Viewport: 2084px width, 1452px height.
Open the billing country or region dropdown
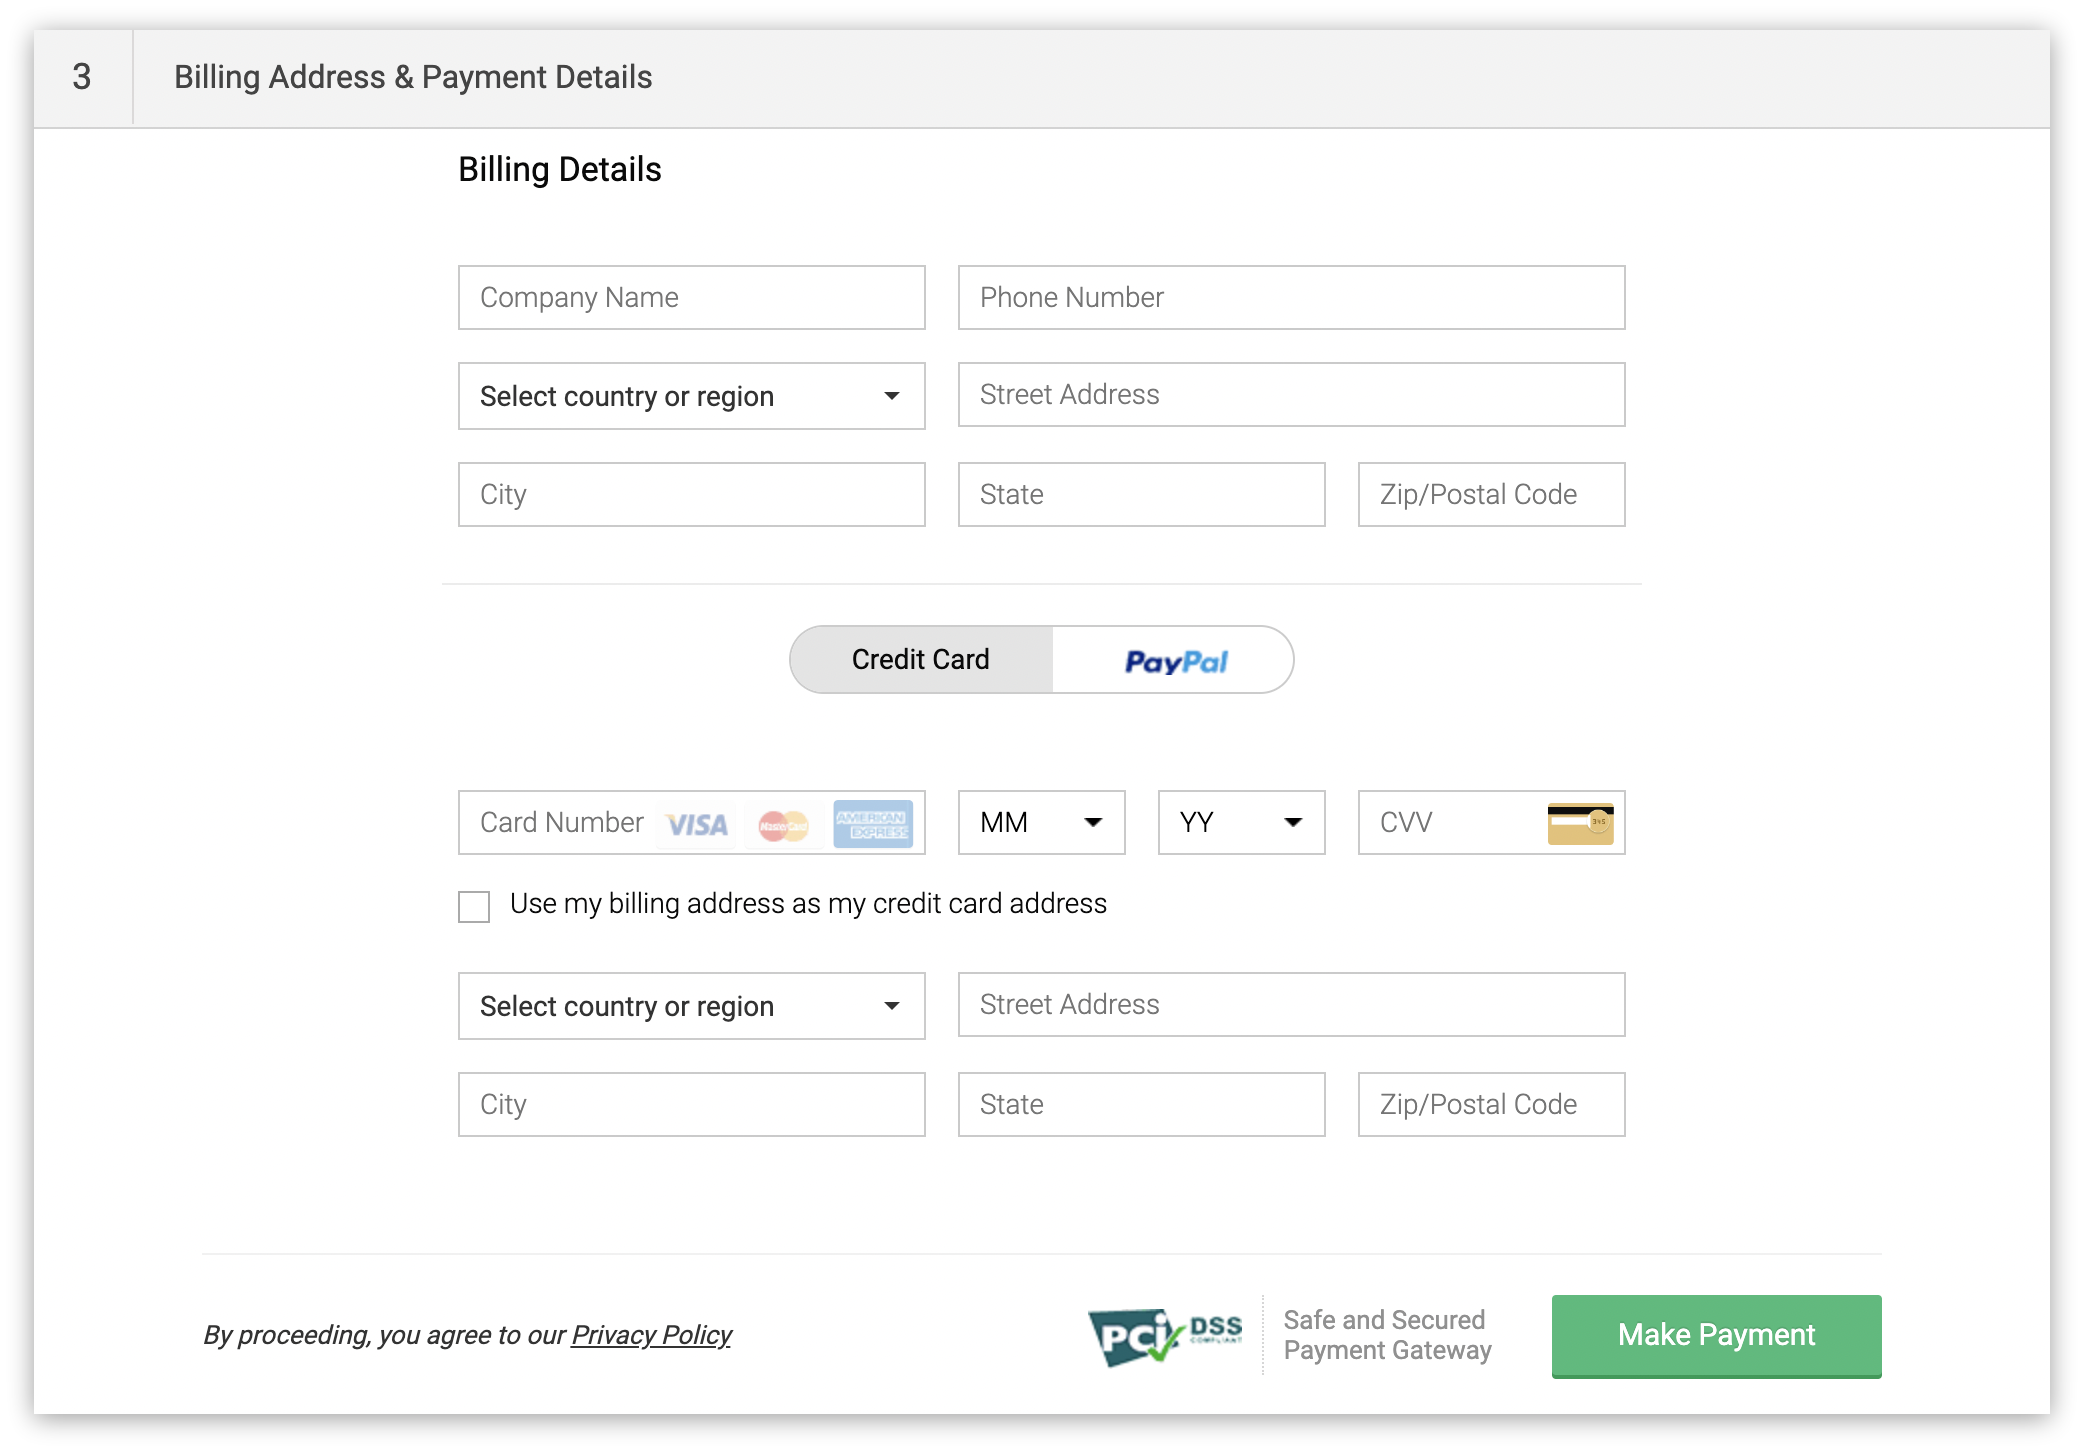click(x=692, y=396)
